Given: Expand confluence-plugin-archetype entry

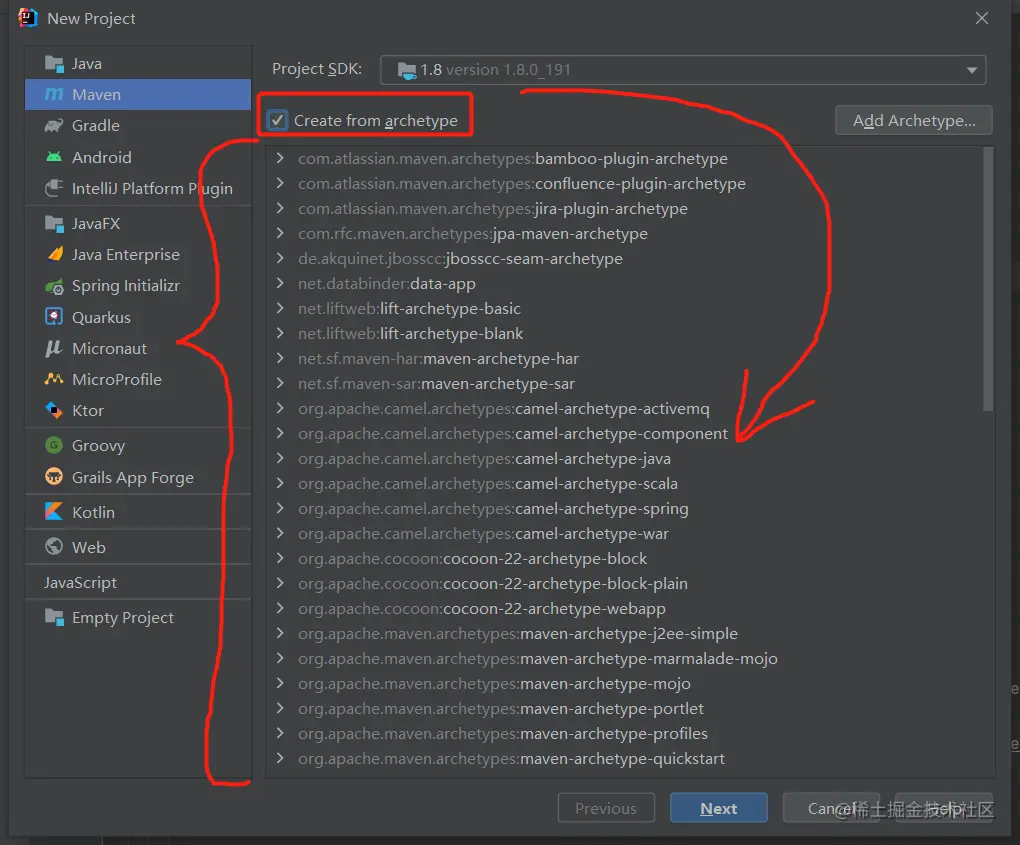Looking at the screenshot, I should 280,183.
